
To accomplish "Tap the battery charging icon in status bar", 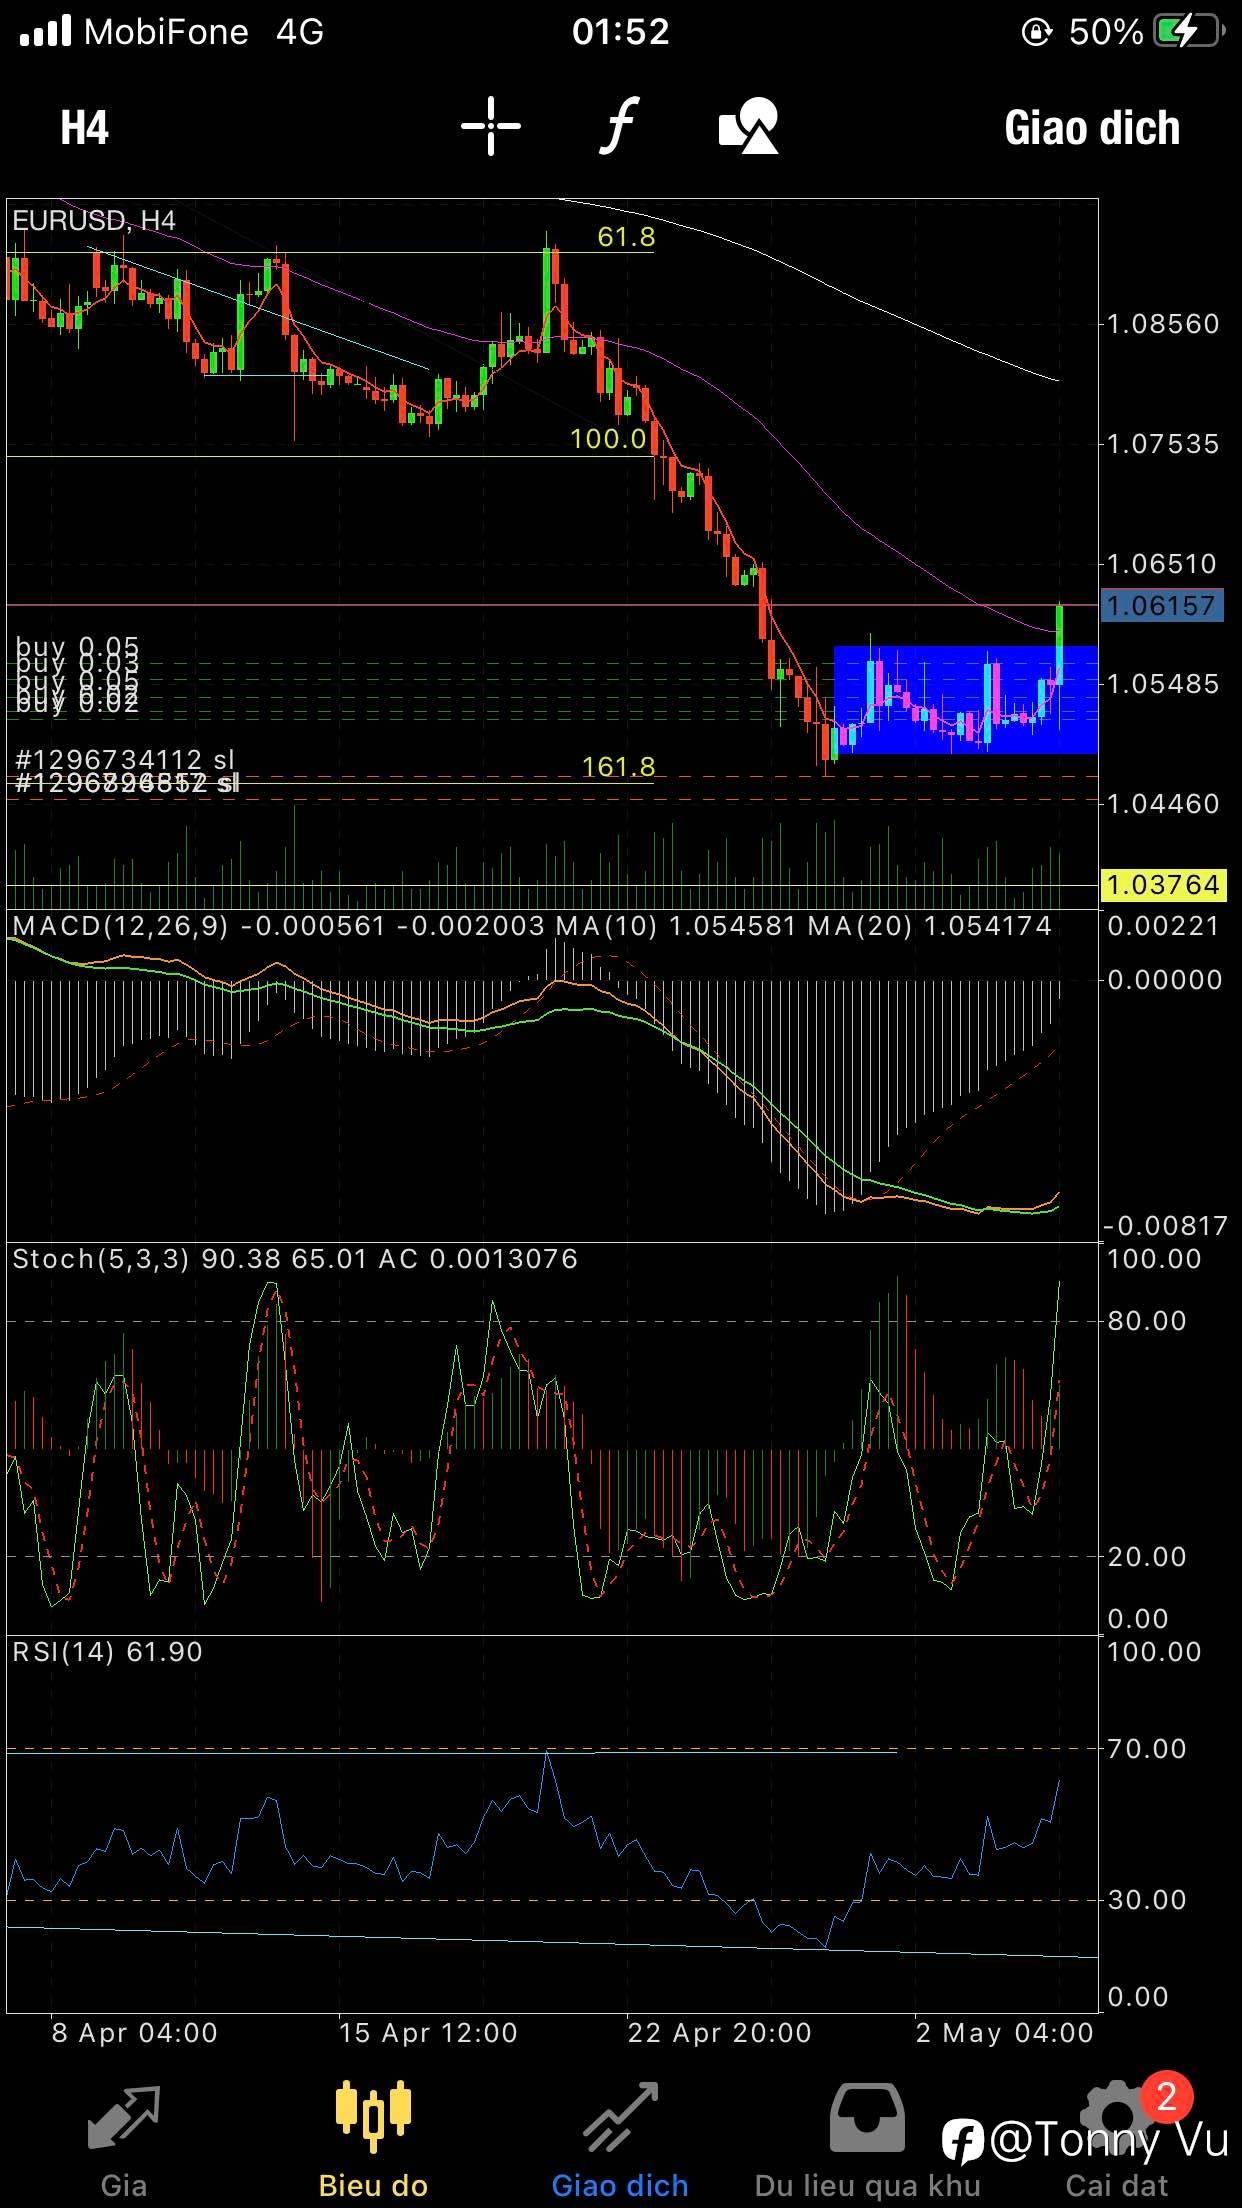I will [x=1188, y=32].
